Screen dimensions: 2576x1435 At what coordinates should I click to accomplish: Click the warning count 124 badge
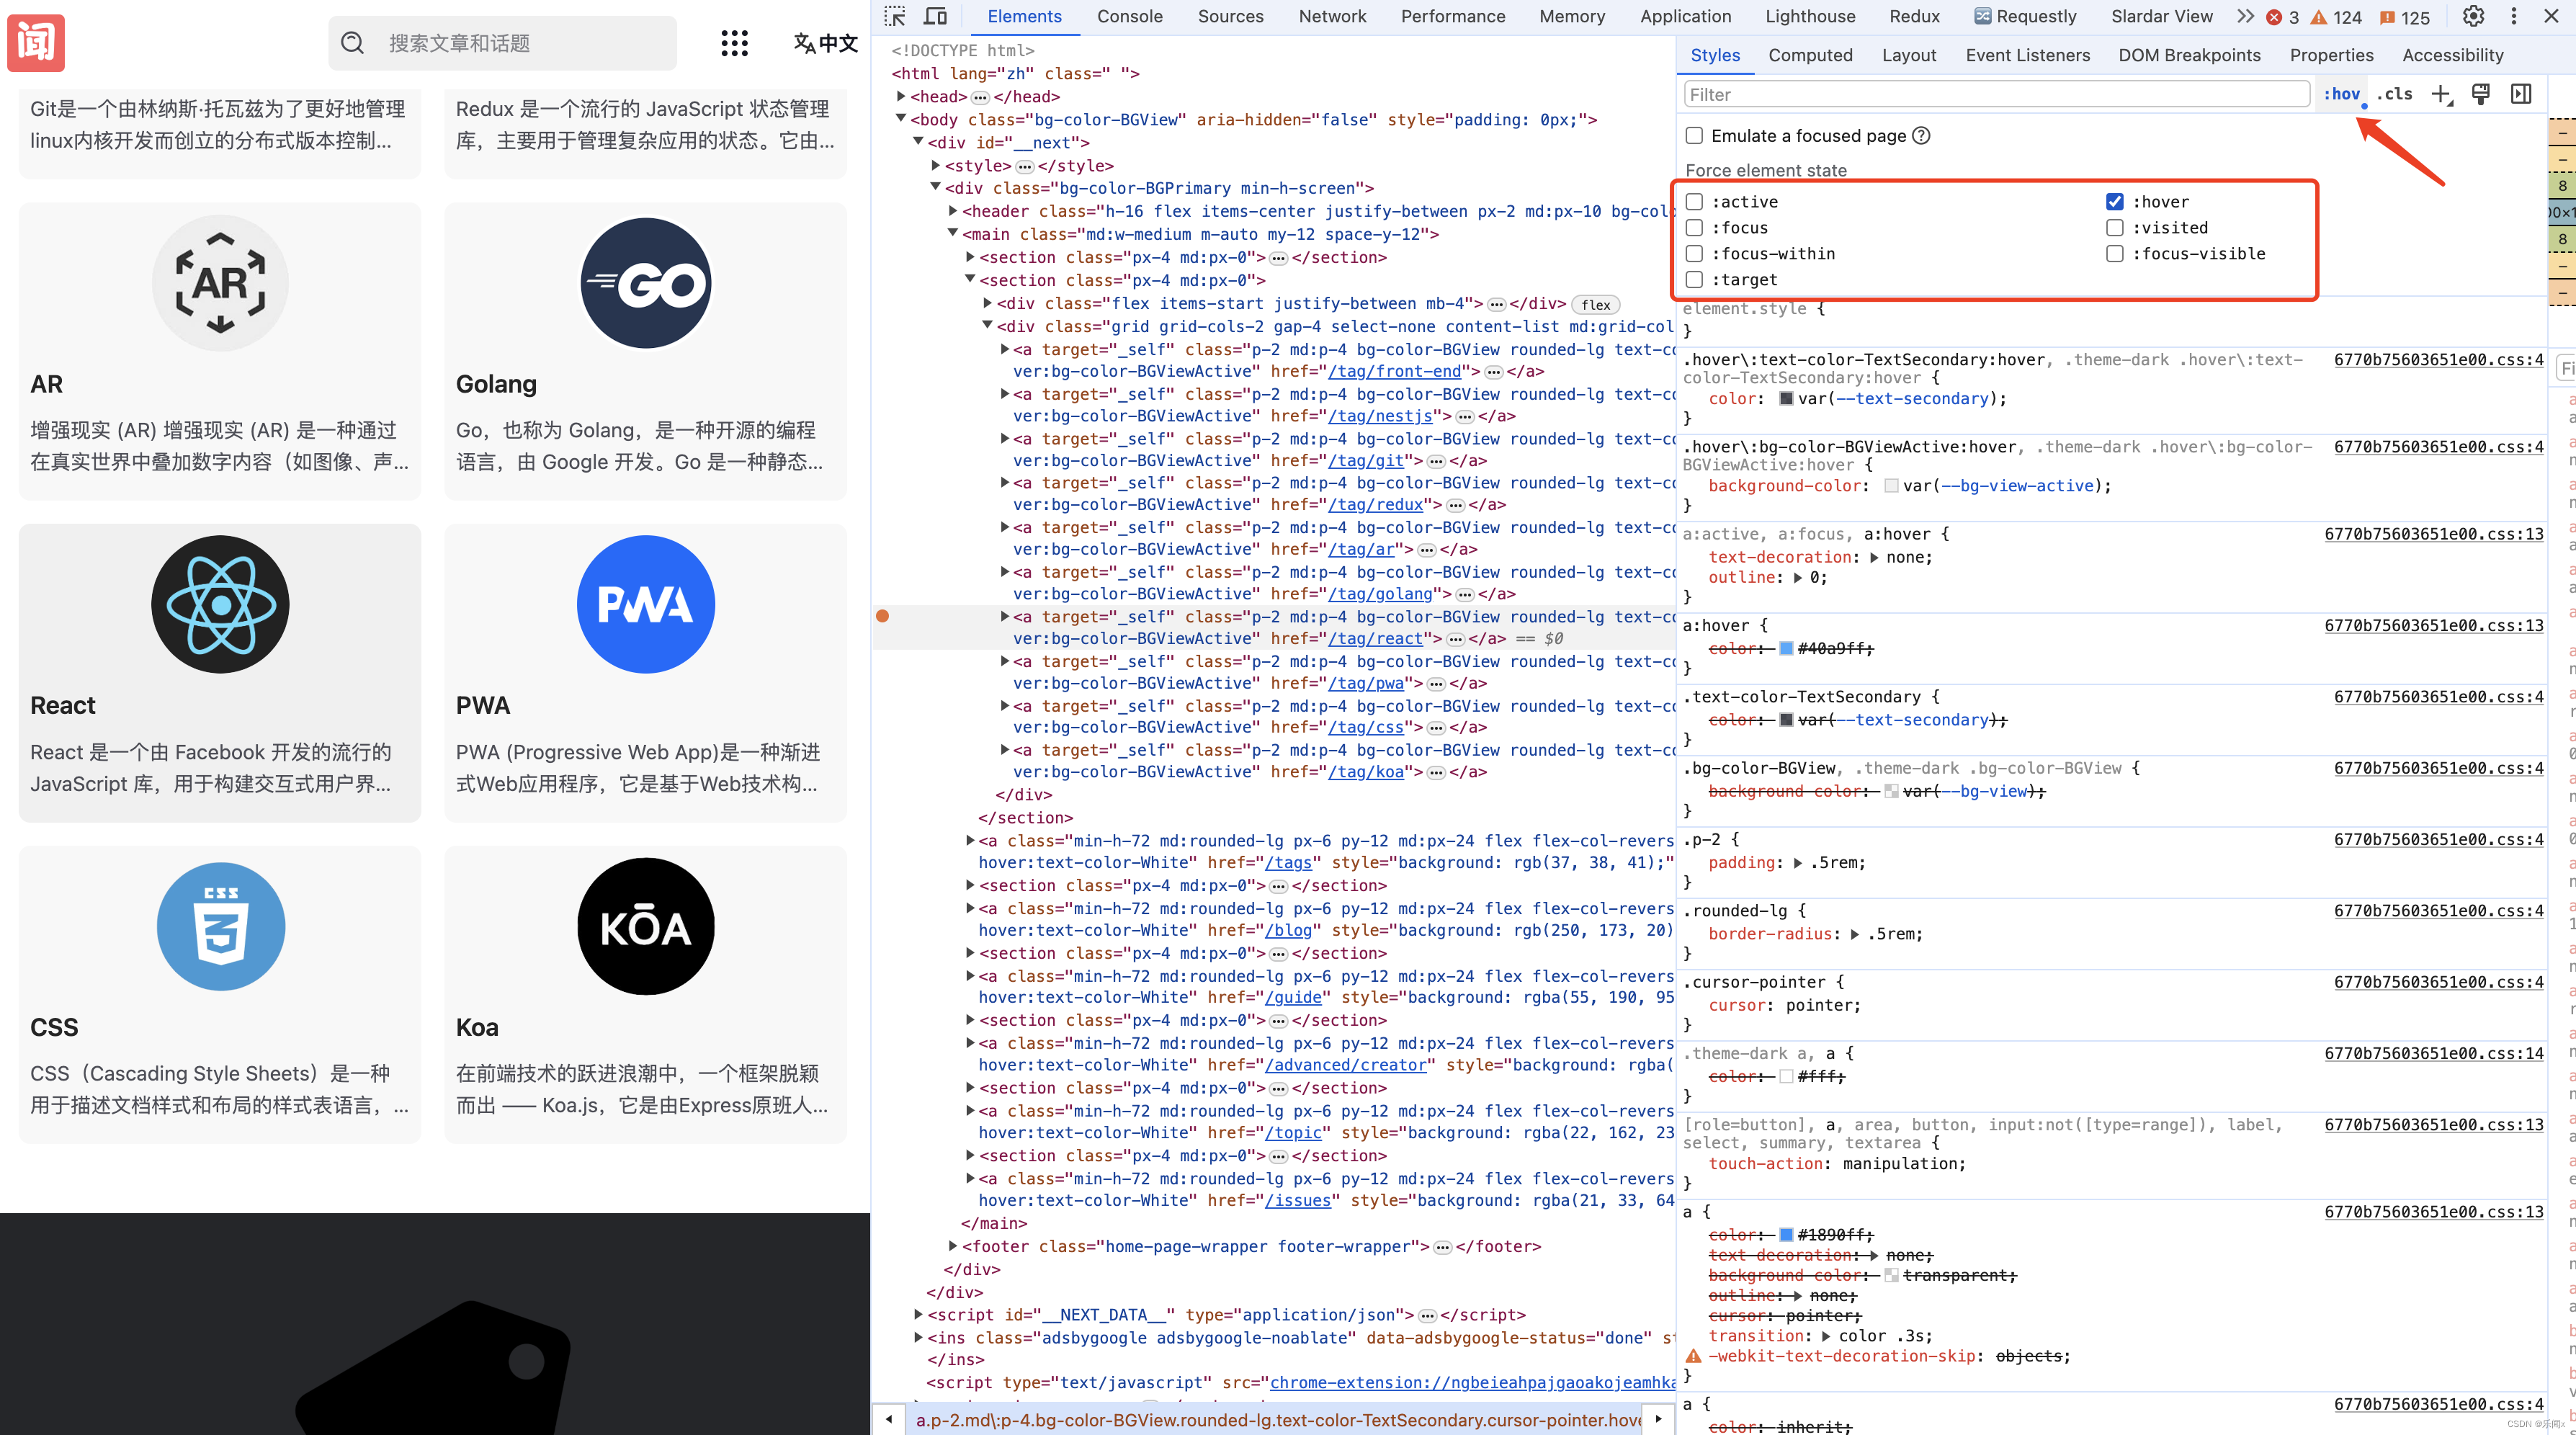tap(2336, 17)
